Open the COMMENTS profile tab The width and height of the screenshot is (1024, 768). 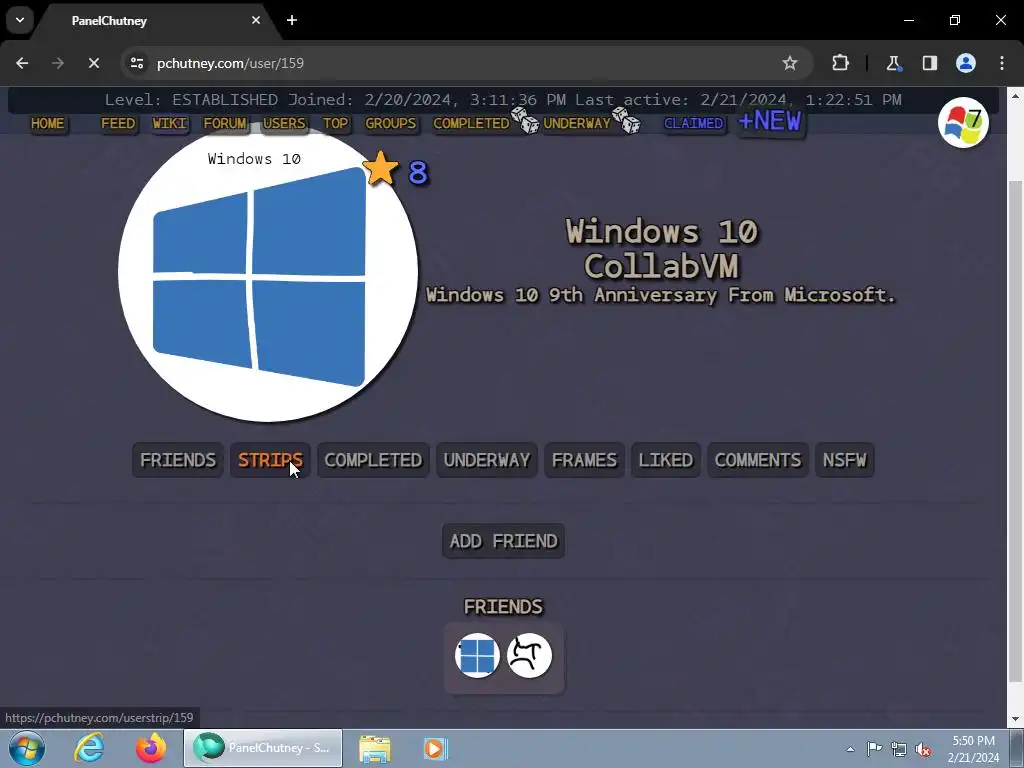[758, 460]
